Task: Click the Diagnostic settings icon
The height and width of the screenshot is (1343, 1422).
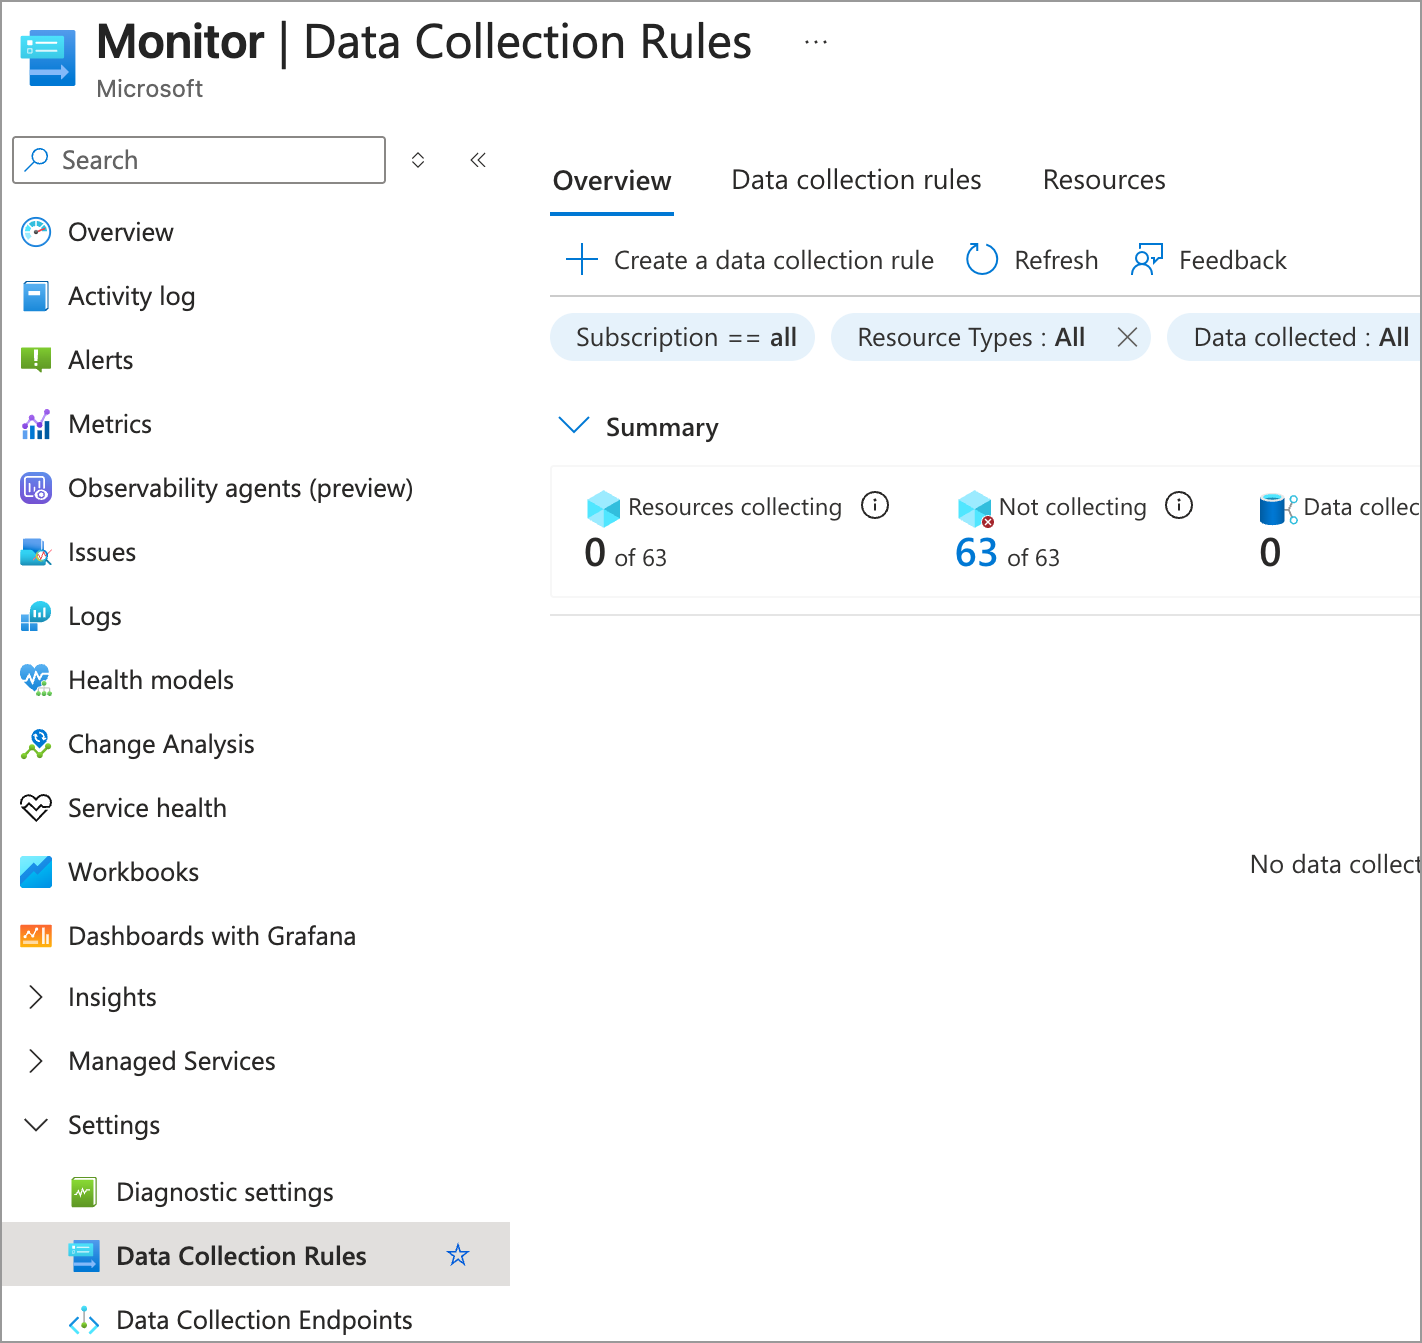Action: click(84, 1192)
